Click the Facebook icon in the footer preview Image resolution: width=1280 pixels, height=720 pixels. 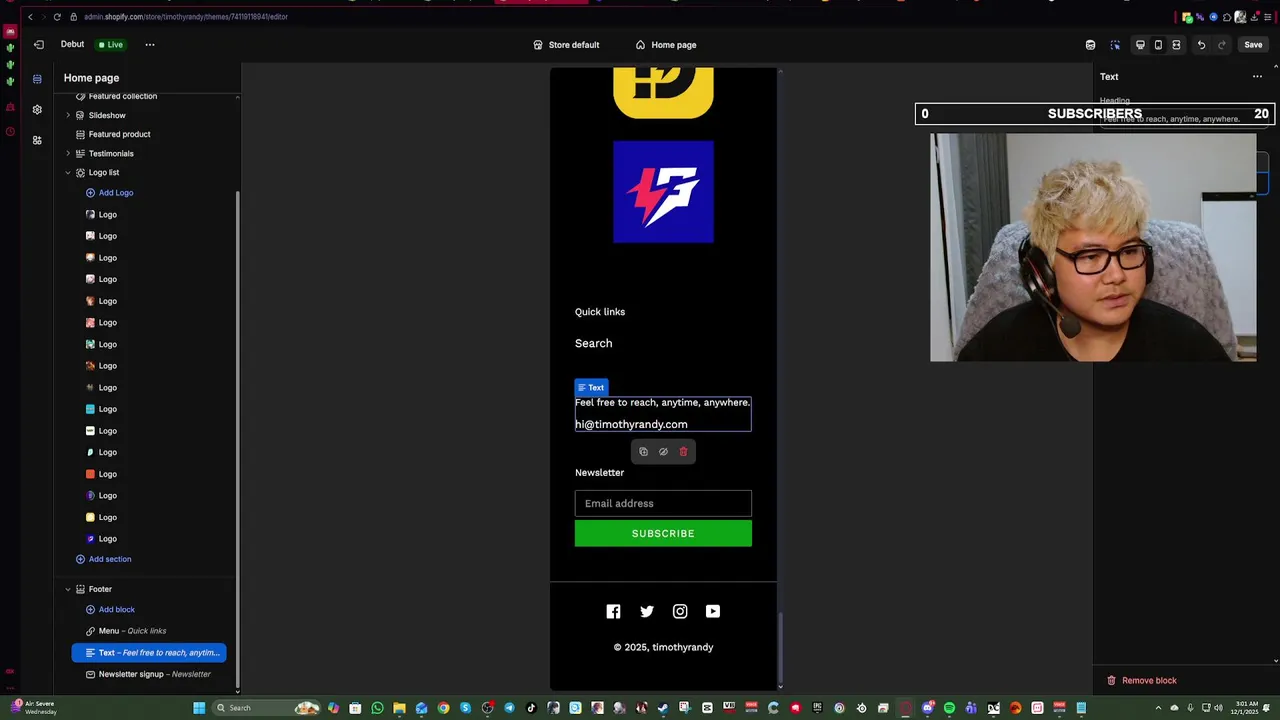[613, 611]
